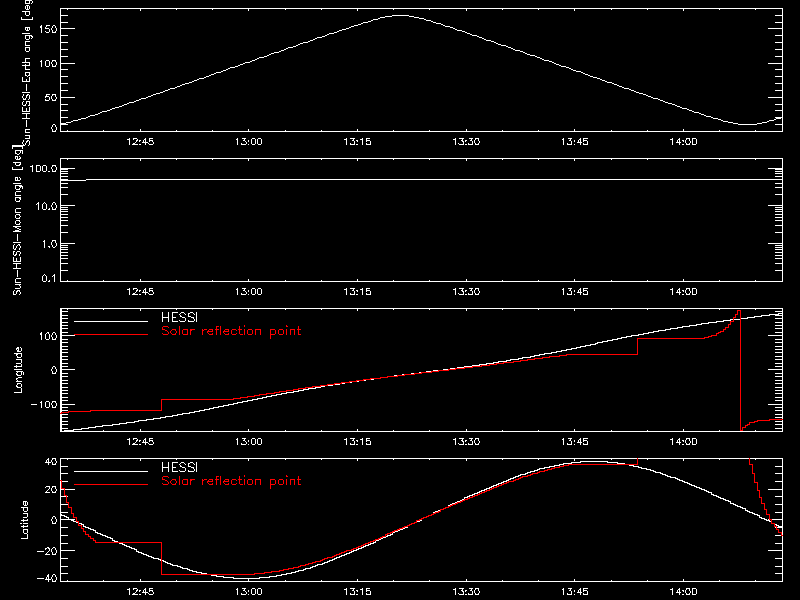Click the Sun-HESSI-Moon angle axis label
The width and height of the screenshot is (800, 600).
(17, 220)
